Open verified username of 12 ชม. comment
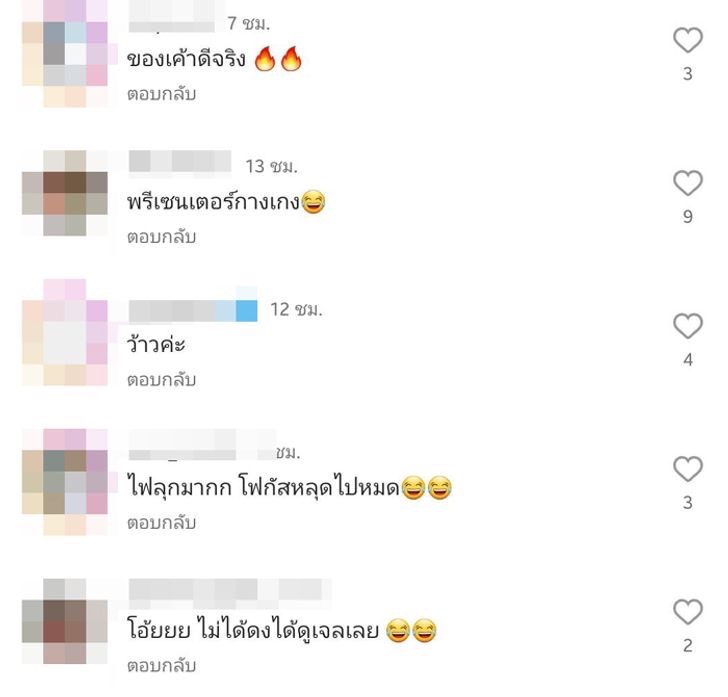Screen dimensions: 728x697 (193, 310)
